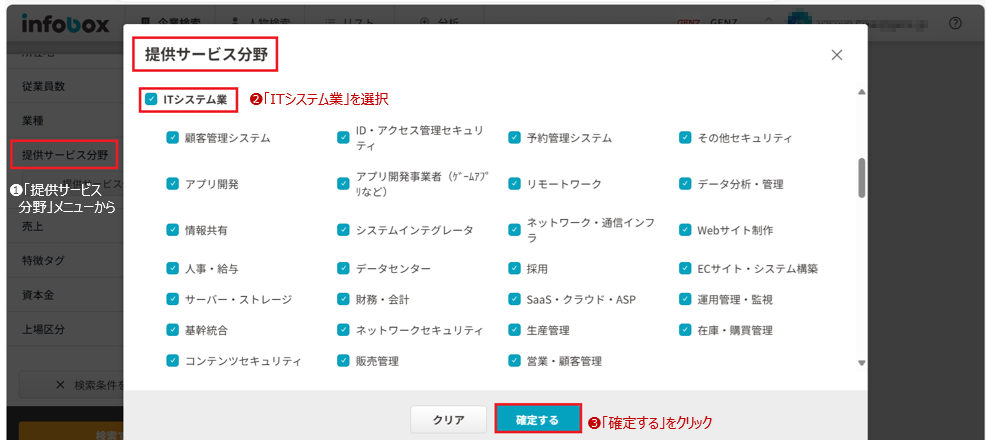Viewport: 988px width, 445px height.
Task: Toggle 予約管理システム checkbox
Action: coord(514,137)
